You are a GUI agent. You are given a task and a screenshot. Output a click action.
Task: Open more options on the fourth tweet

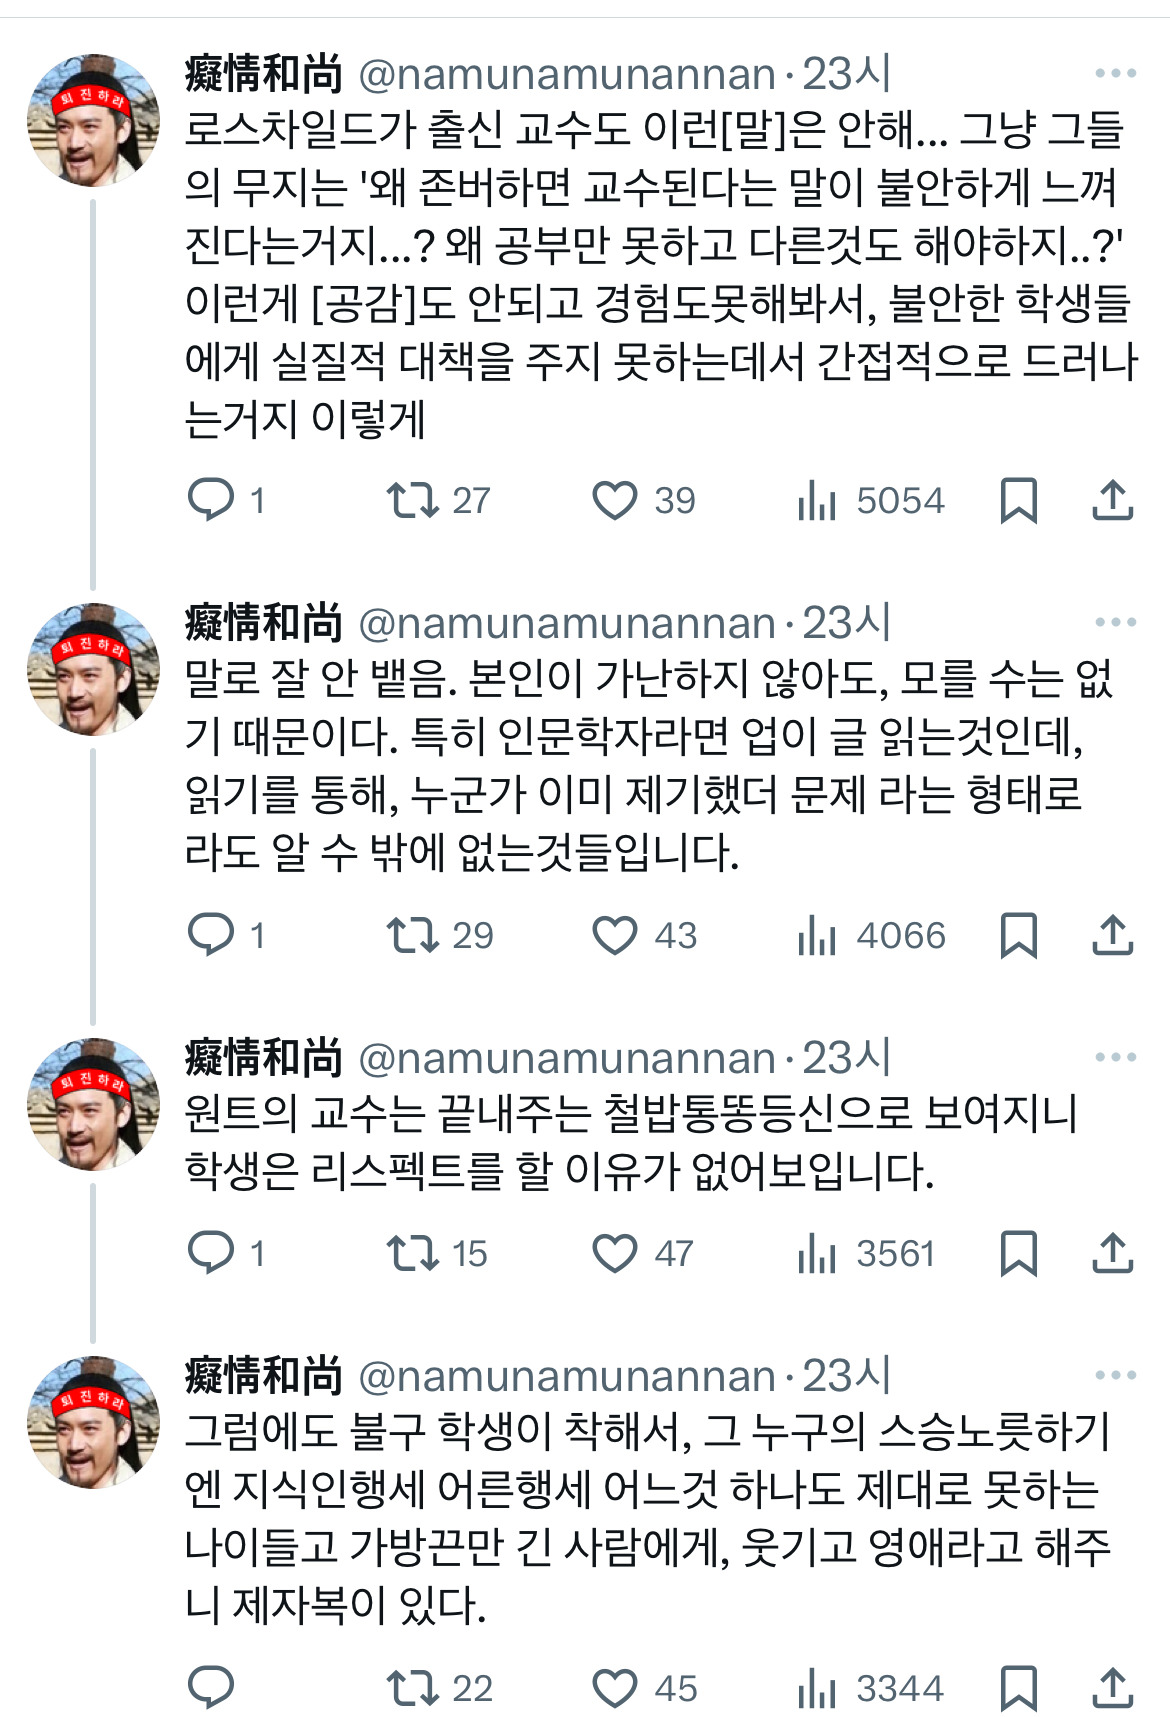click(x=1115, y=1375)
